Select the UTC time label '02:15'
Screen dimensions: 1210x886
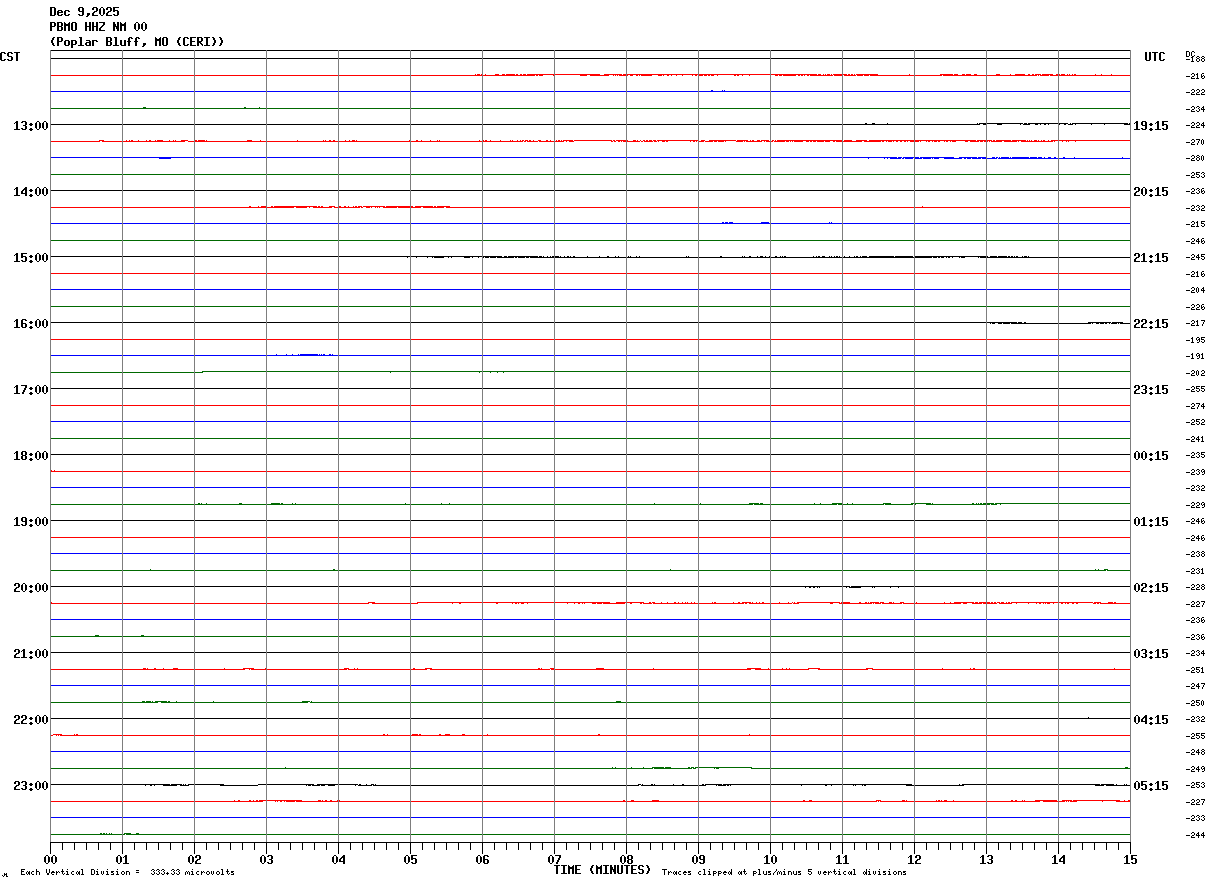click(1151, 588)
